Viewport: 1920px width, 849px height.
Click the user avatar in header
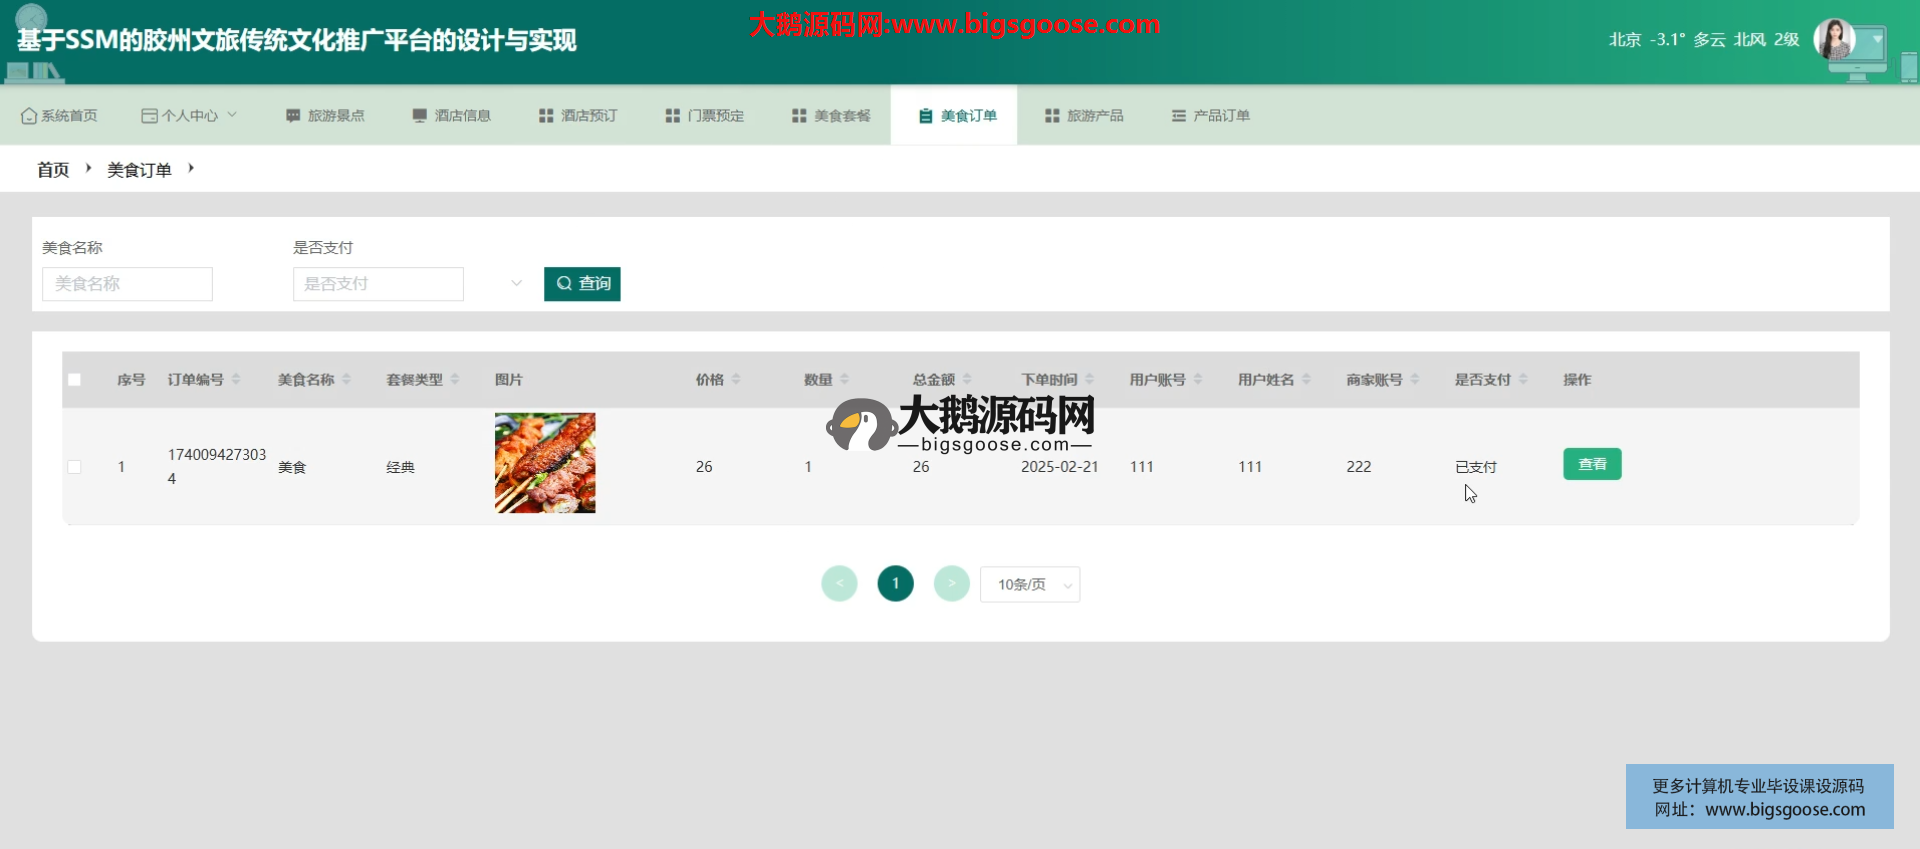1835,40
